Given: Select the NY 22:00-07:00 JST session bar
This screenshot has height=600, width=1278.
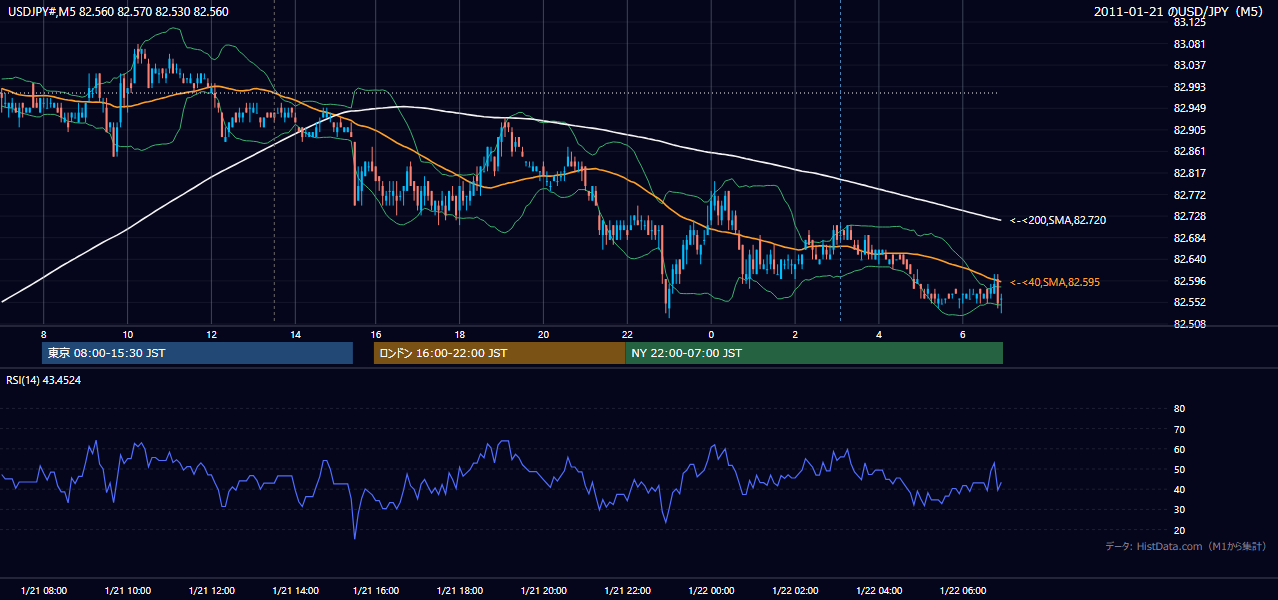Looking at the screenshot, I should pyautogui.click(x=814, y=353).
